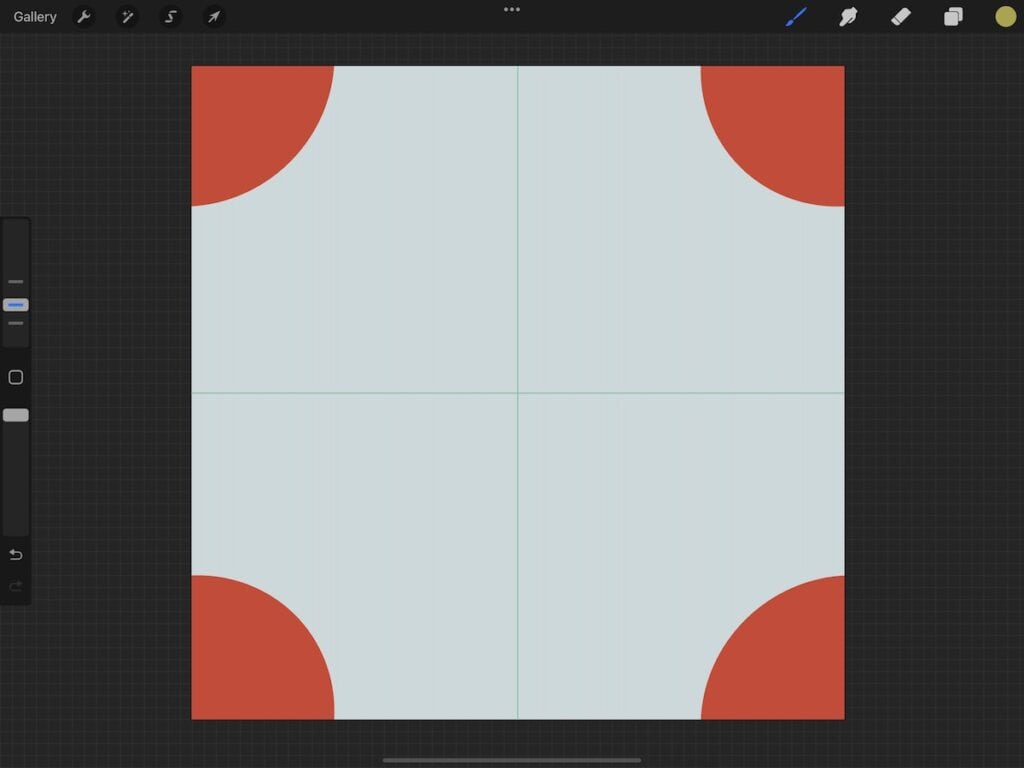Screen dimensions: 1024x768
Task: Activate the Transform arrow tool
Action: coord(213,16)
